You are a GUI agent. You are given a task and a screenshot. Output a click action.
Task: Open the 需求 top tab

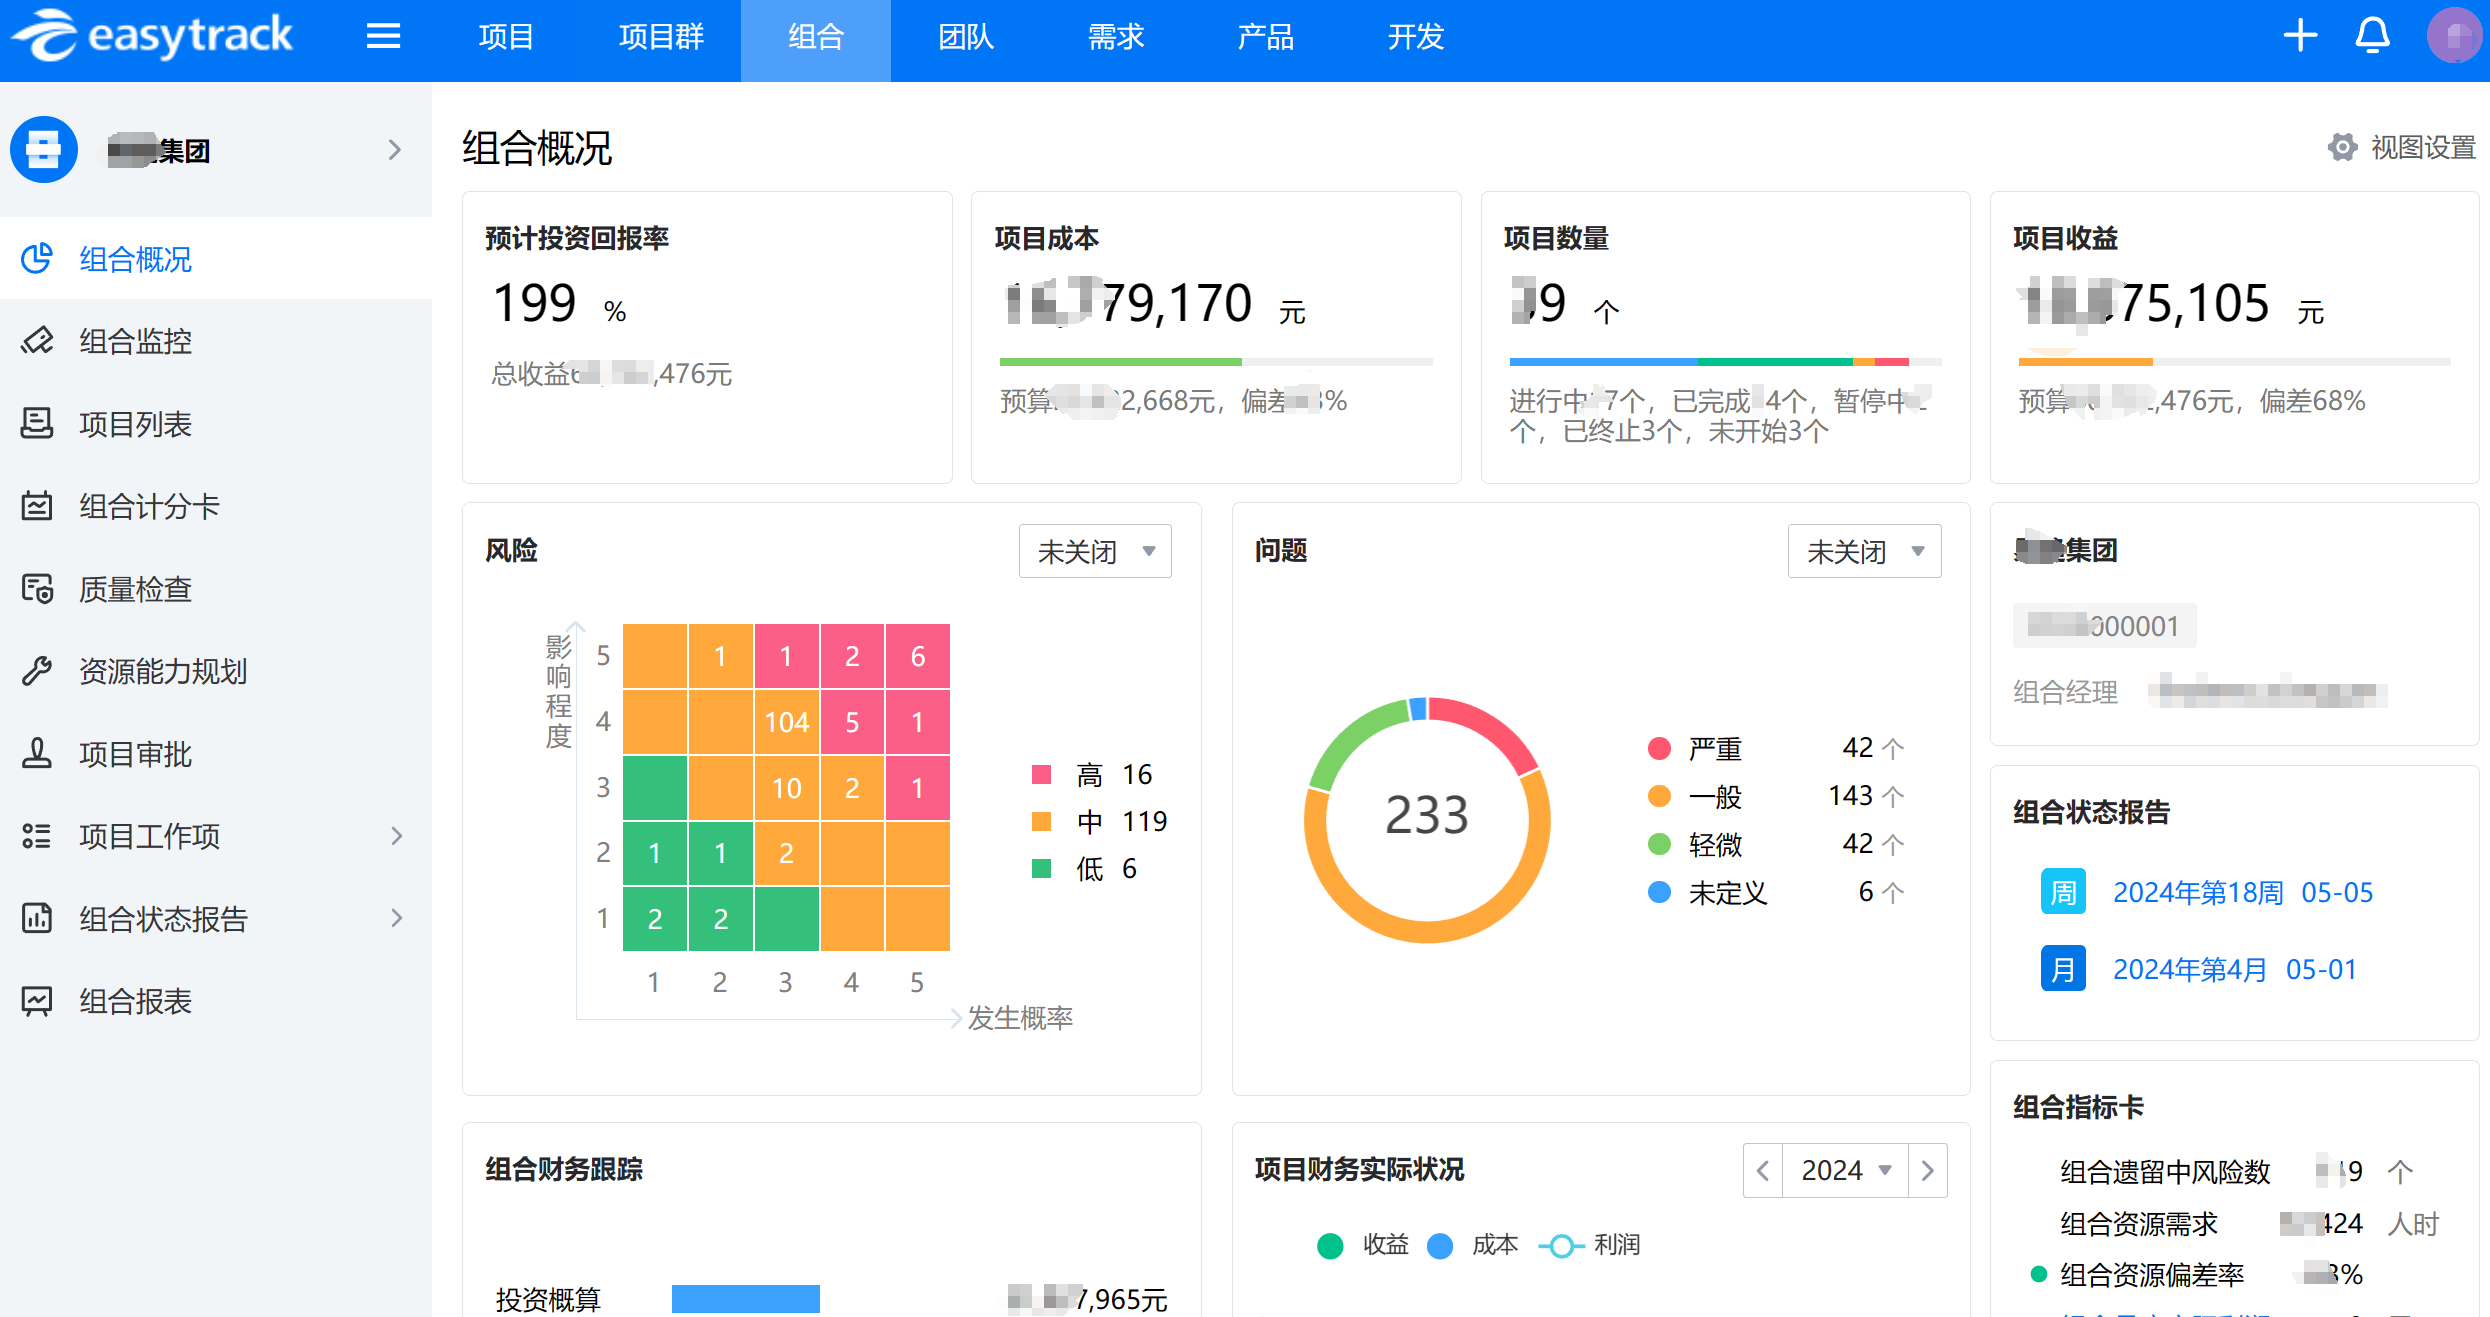(1116, 37)
